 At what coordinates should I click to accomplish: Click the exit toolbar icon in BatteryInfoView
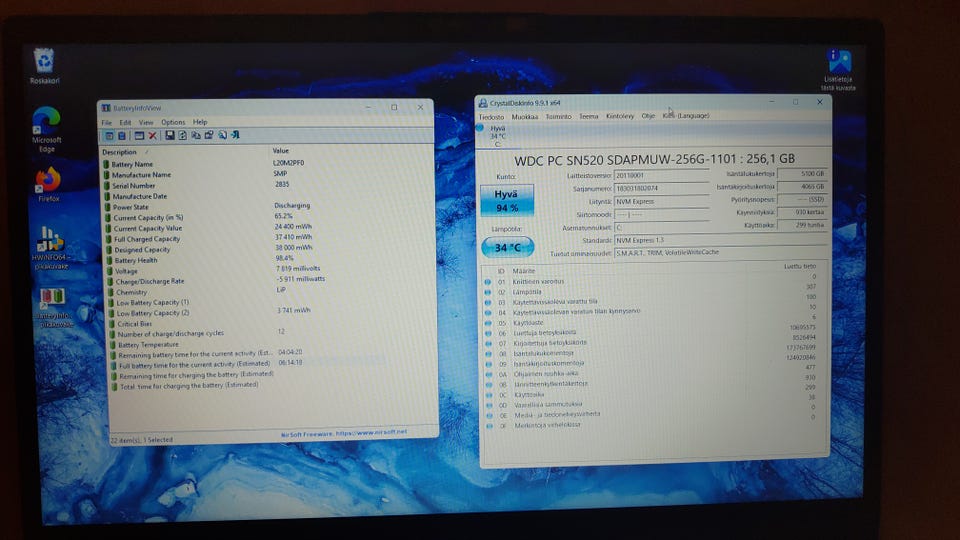(235, 135)
